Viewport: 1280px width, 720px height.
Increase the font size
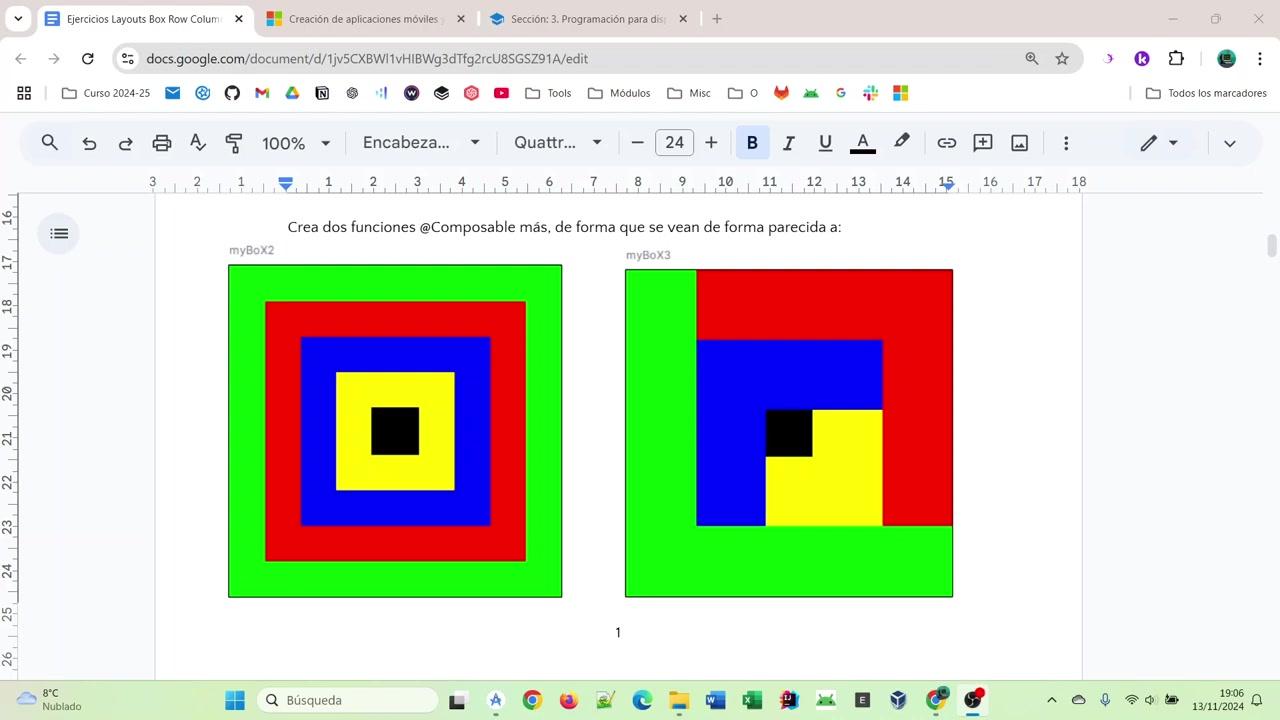coord(711,143)
